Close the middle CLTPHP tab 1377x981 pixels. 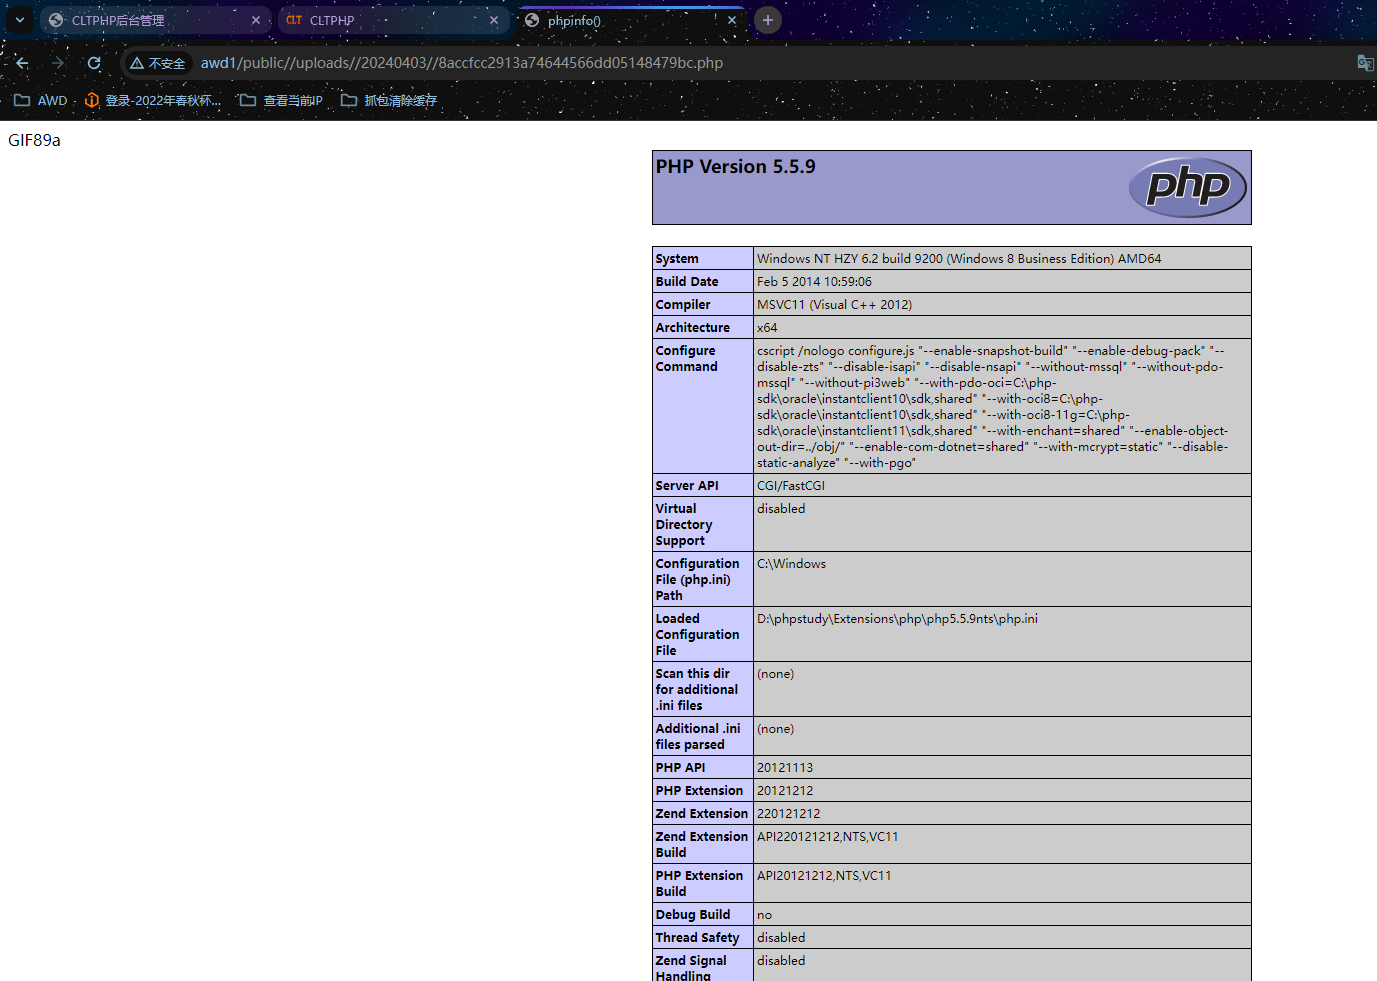coord(494,20)
